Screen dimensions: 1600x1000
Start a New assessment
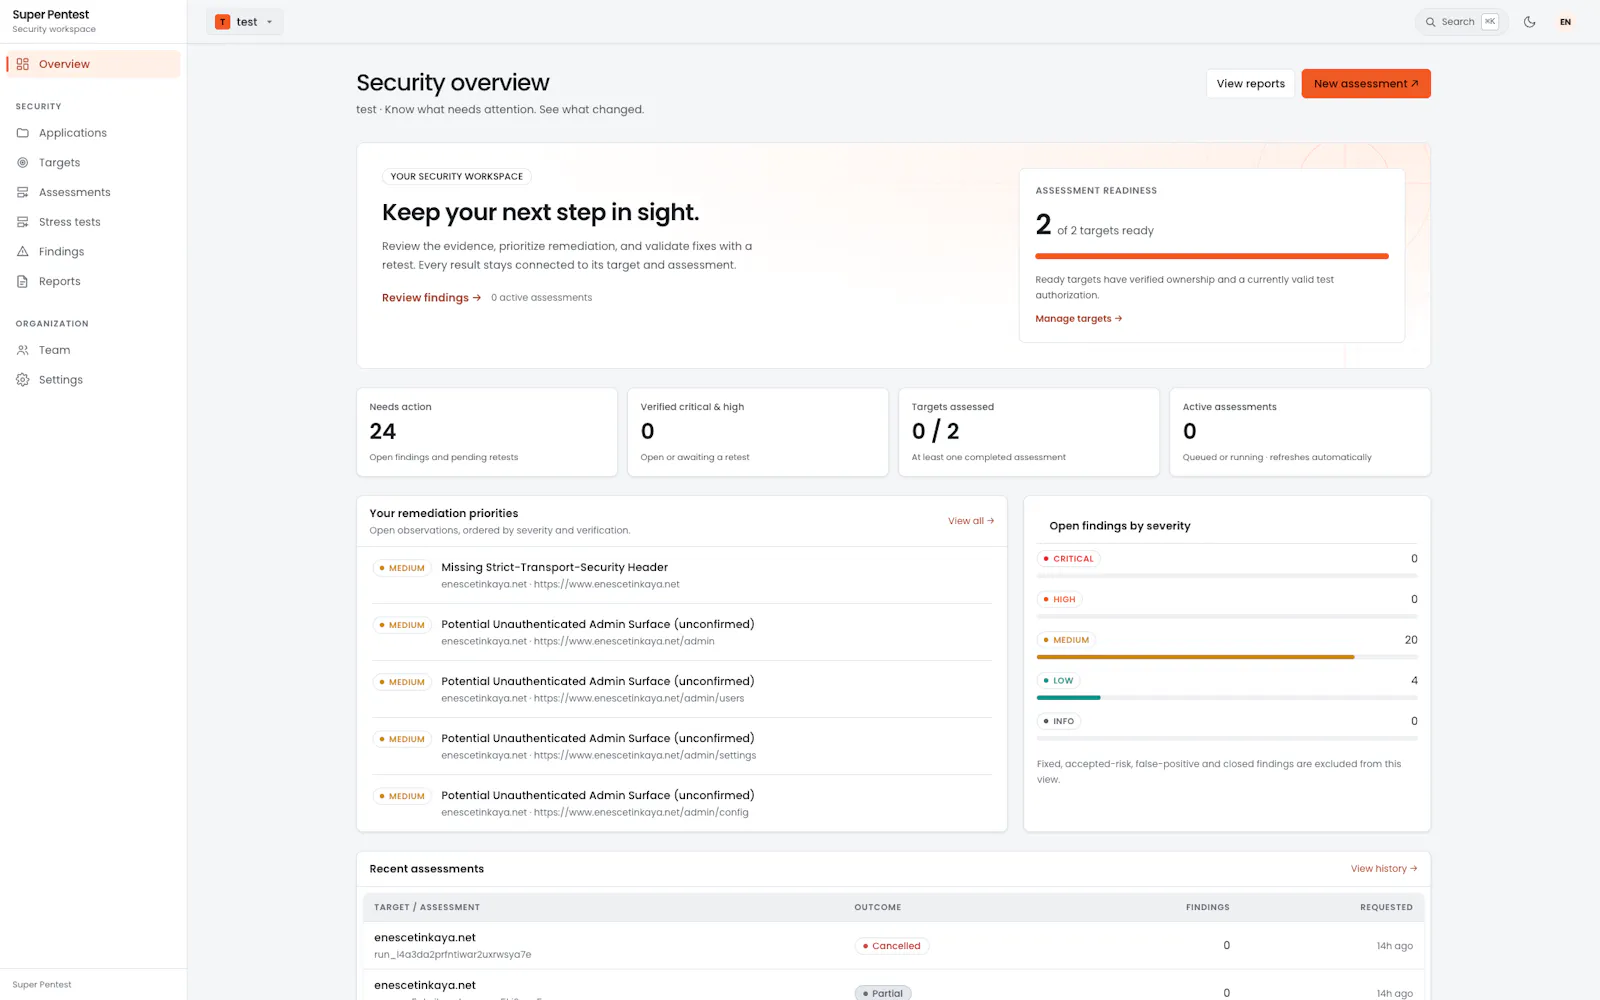pyautogui.click(x=1365, y=84)
